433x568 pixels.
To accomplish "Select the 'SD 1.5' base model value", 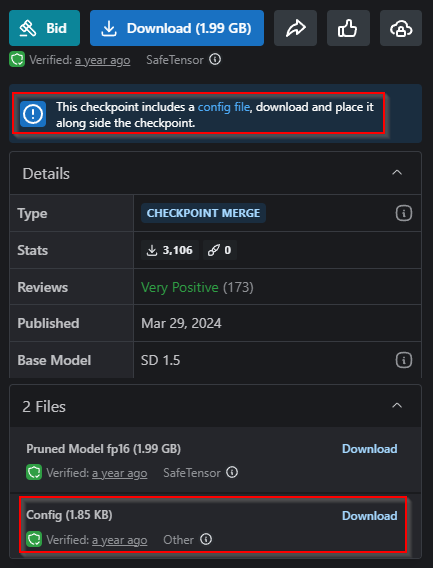I will tap(161, 360).
